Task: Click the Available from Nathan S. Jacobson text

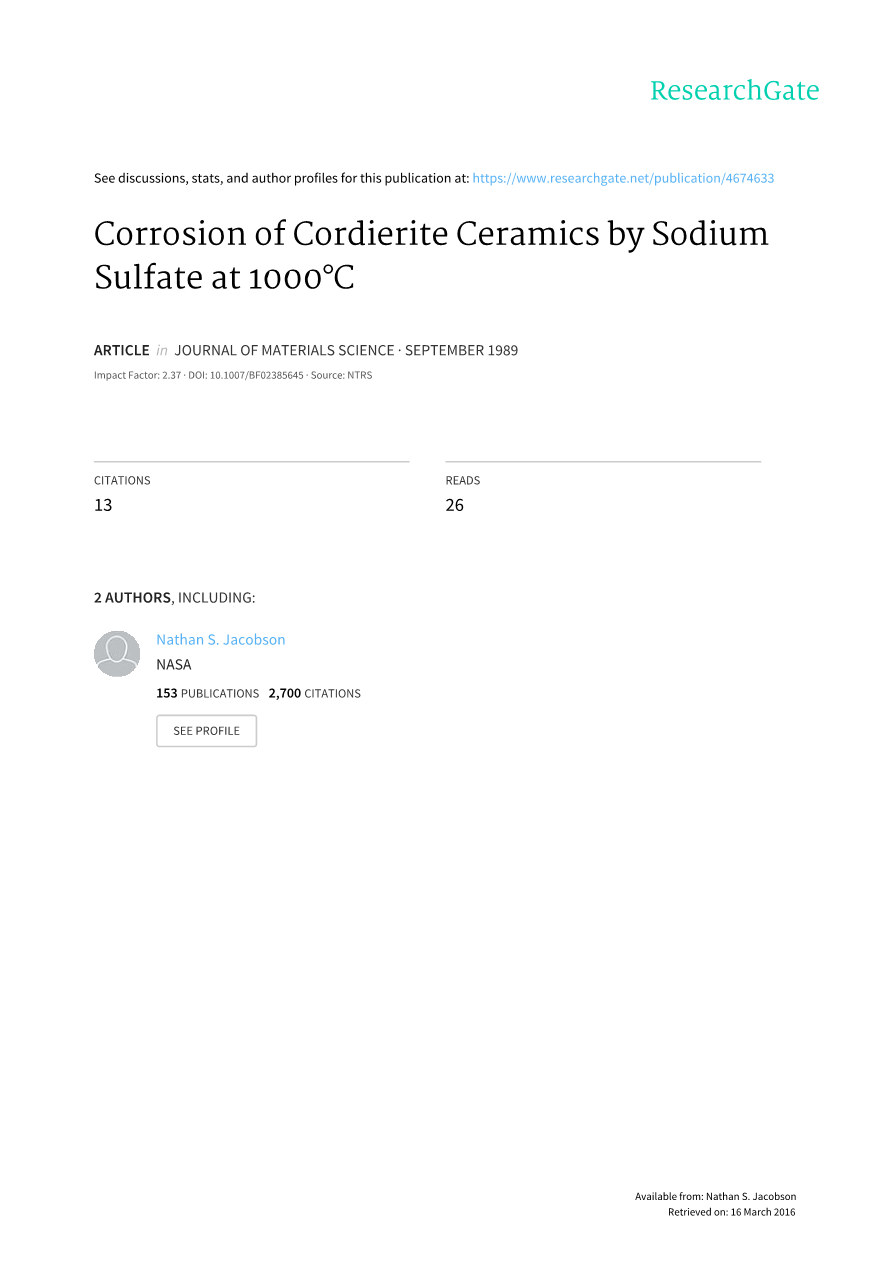Action: click(715, 1196)
